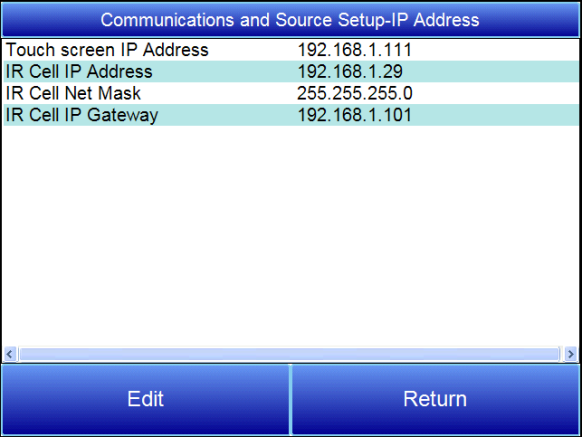The image size is (582, 437).
Task: Select the 192.168.1.101 gateway value
Action: (354, 115)
